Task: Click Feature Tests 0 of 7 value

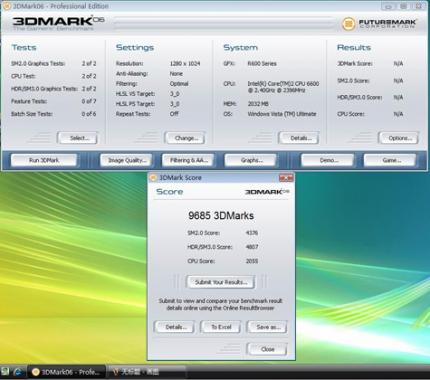Action: pos(89,101)
